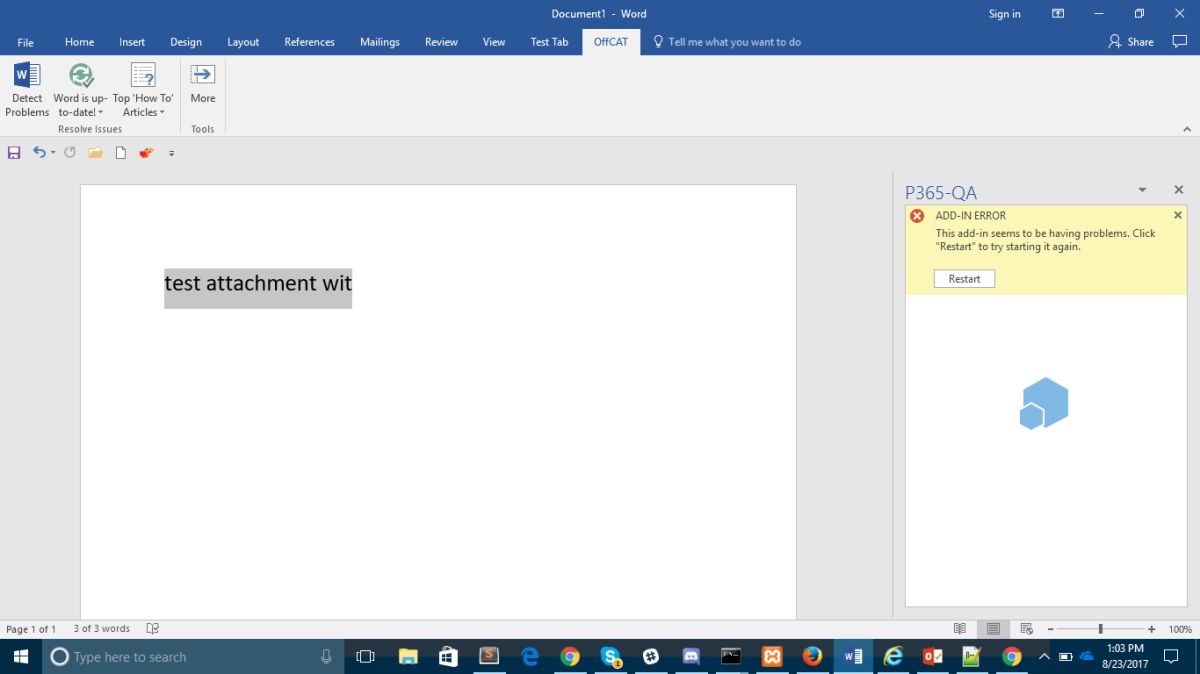1200x674 pixels.
Task: Click the selected text 'test attachment wit'
Action: (x=258, y=284)
